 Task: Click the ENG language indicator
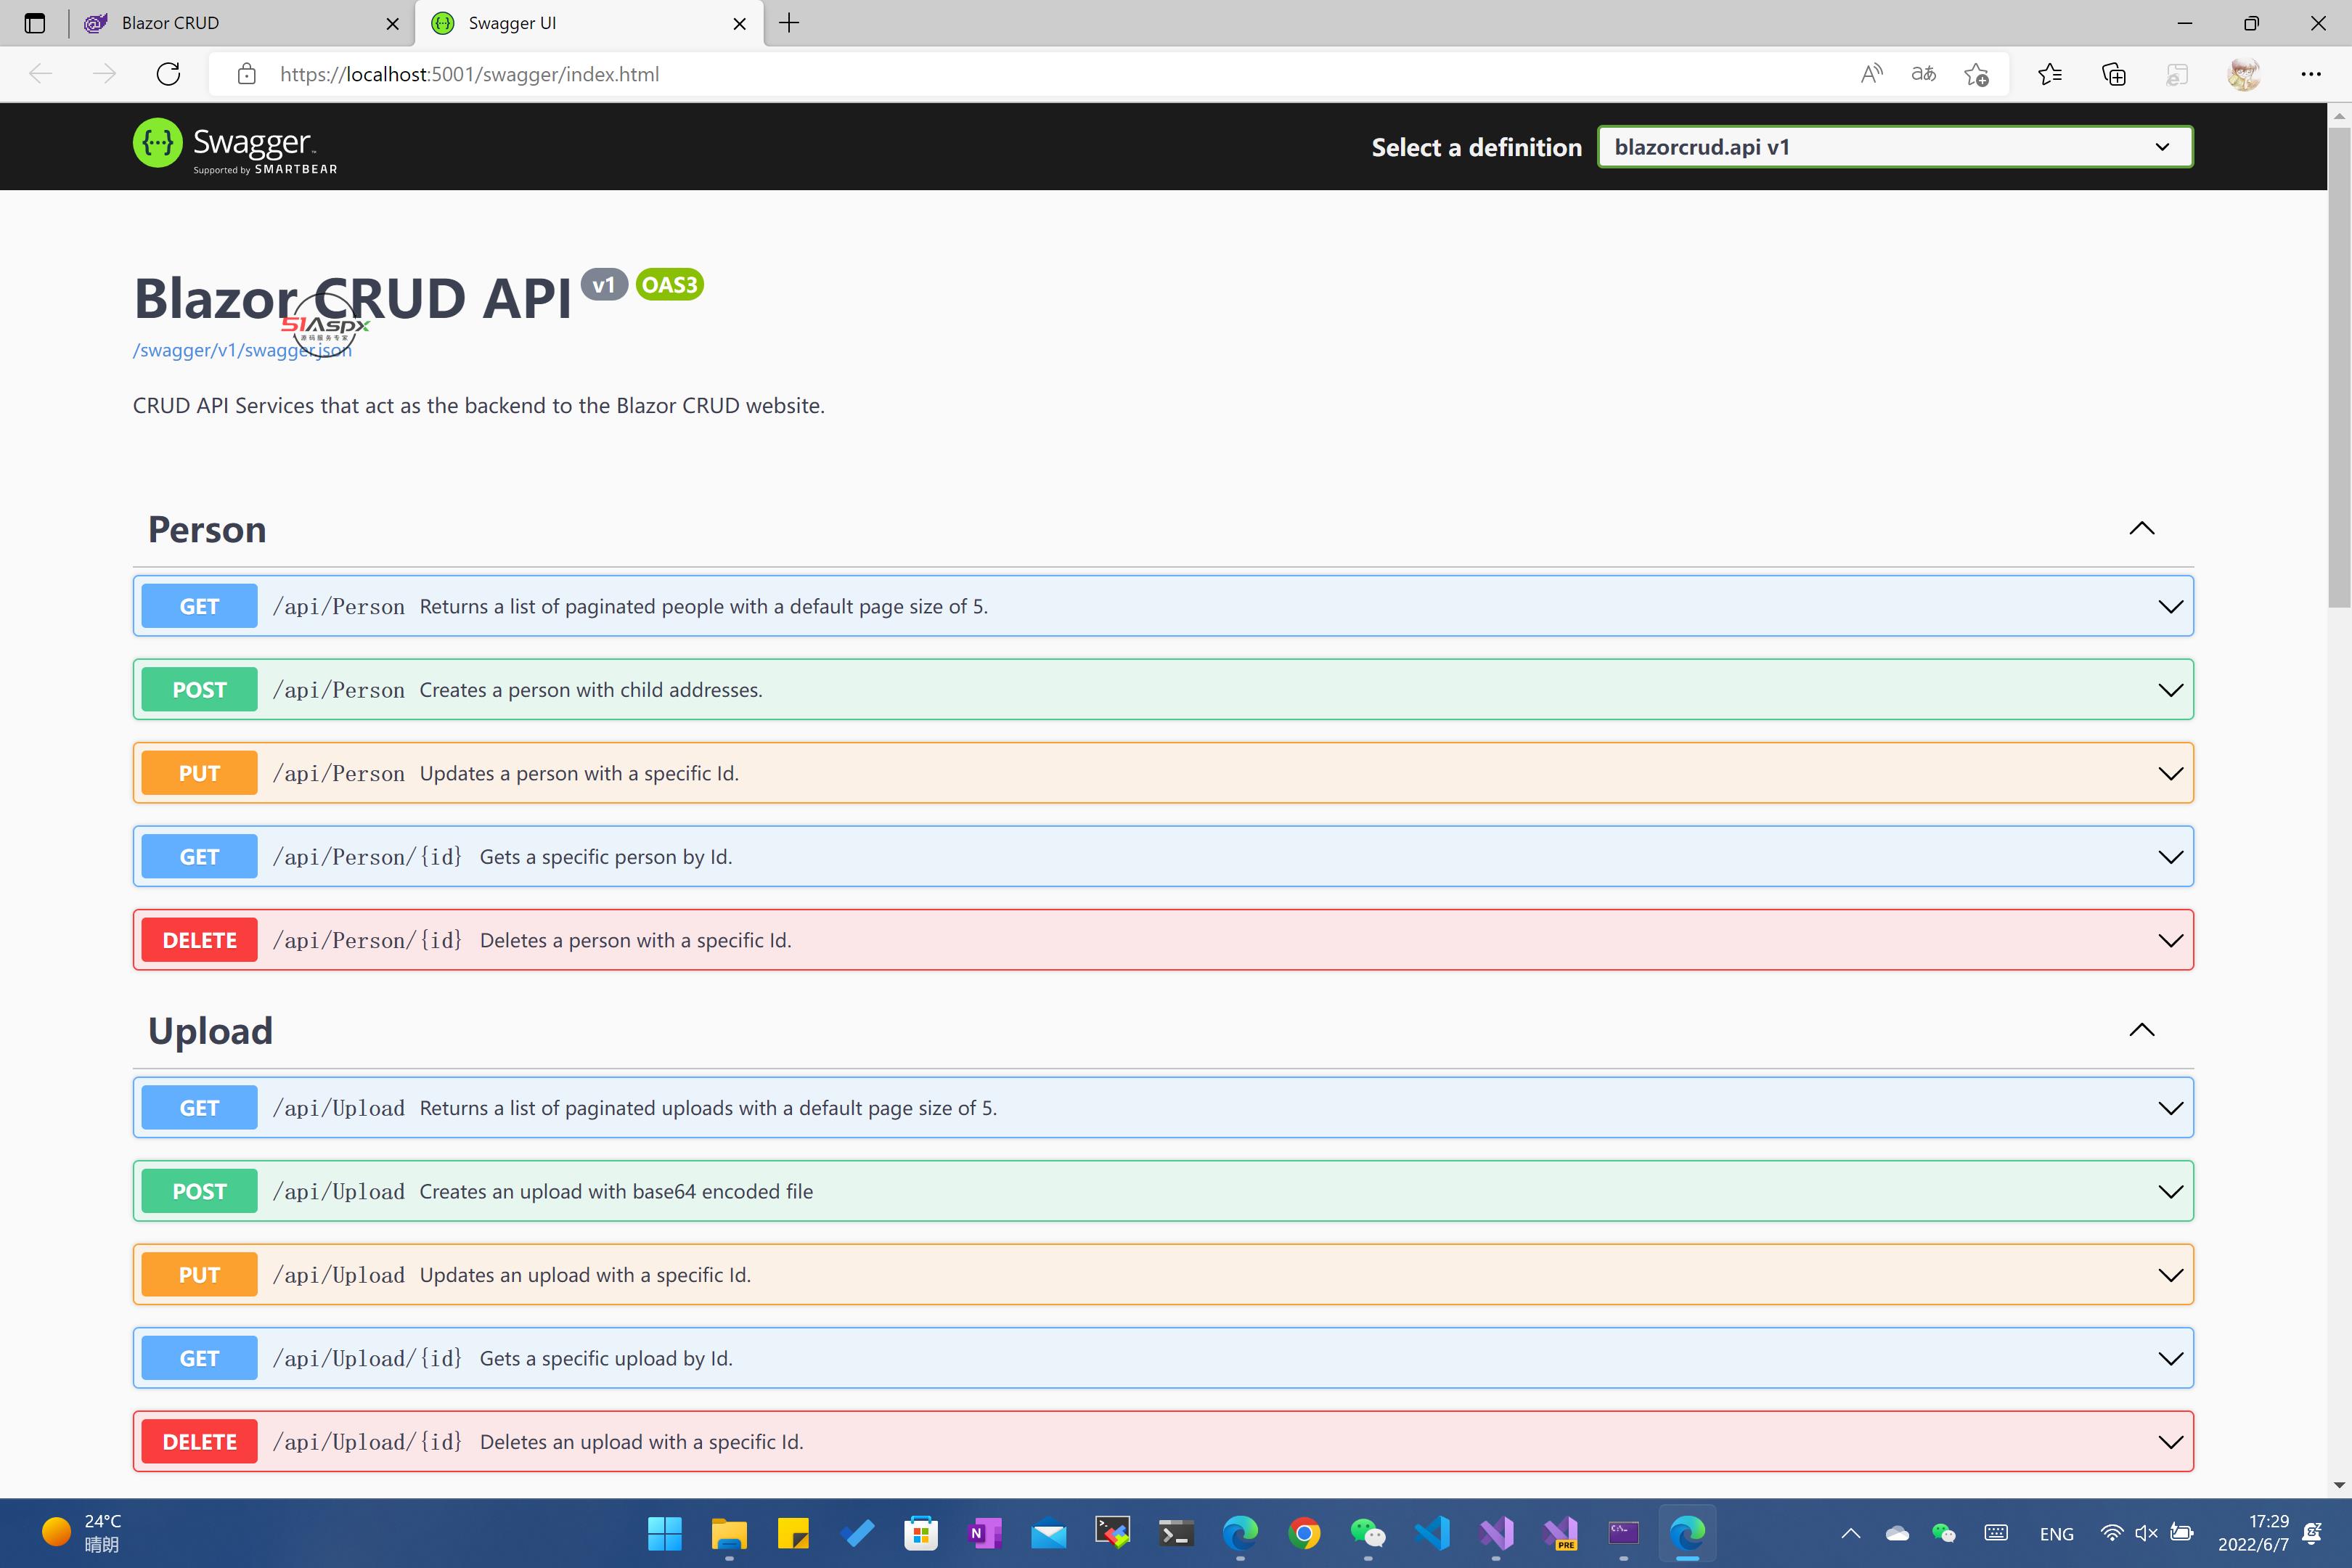2056,1534
